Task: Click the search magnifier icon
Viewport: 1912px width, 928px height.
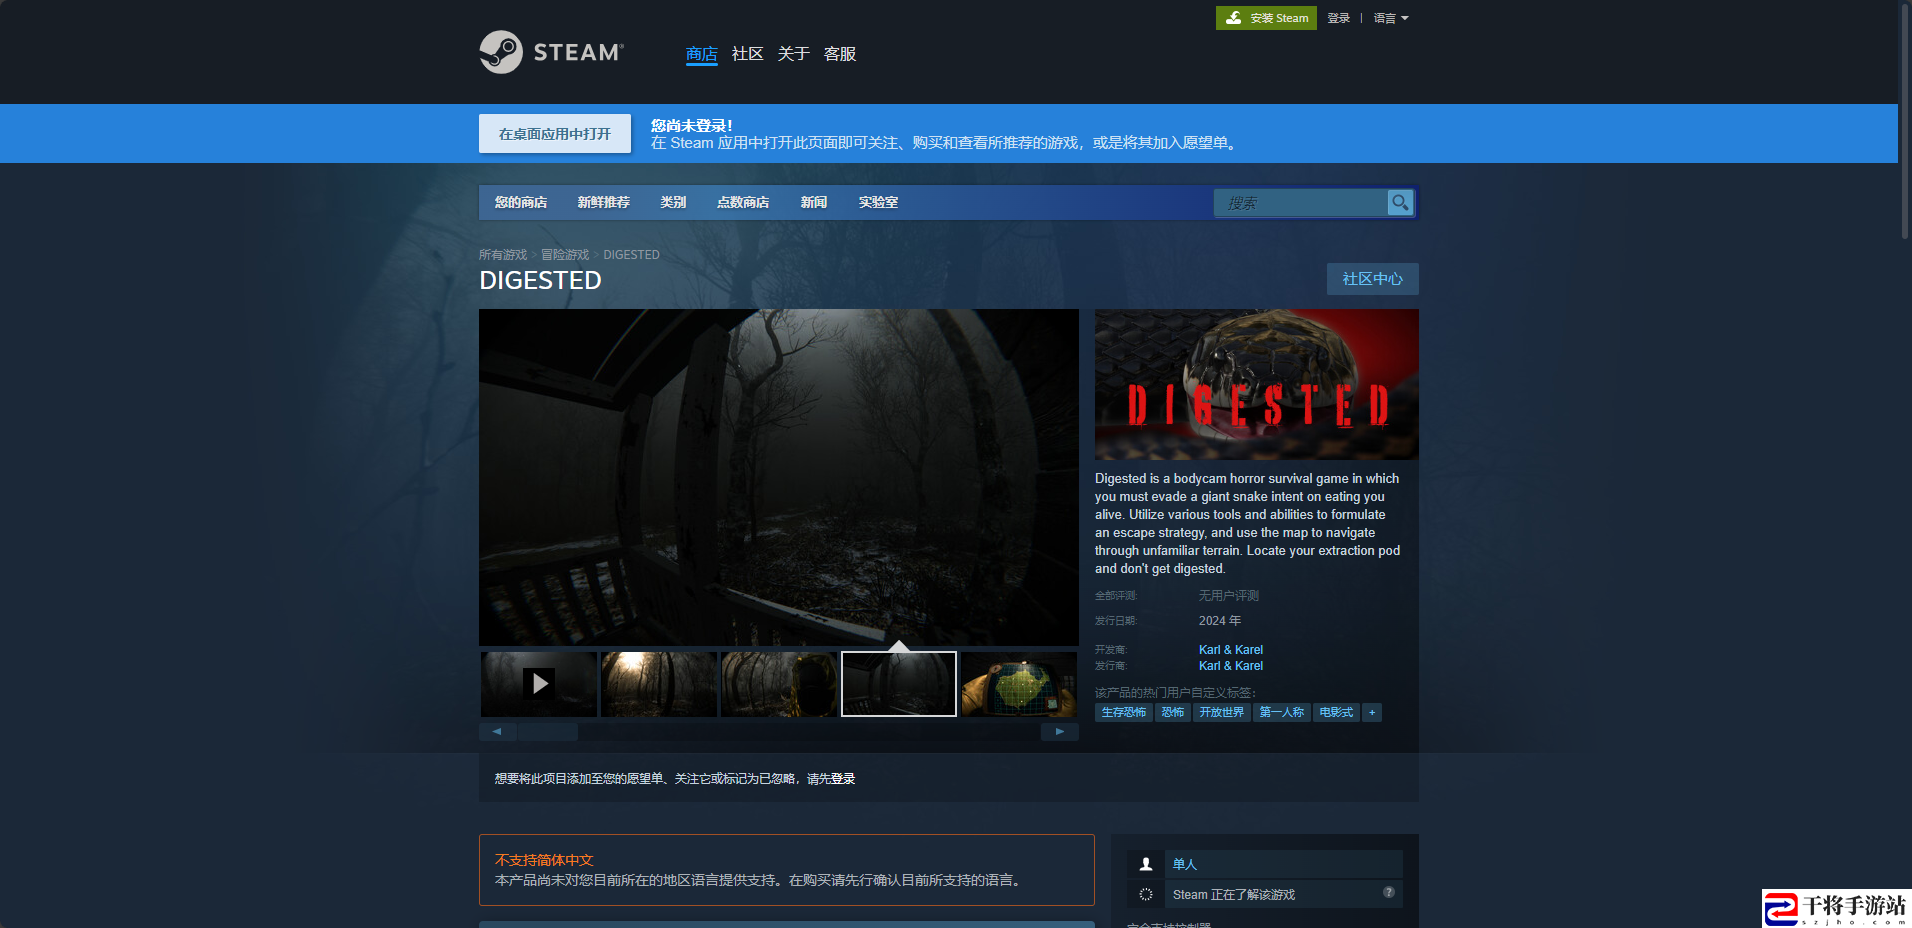Action: point(1400,203)
